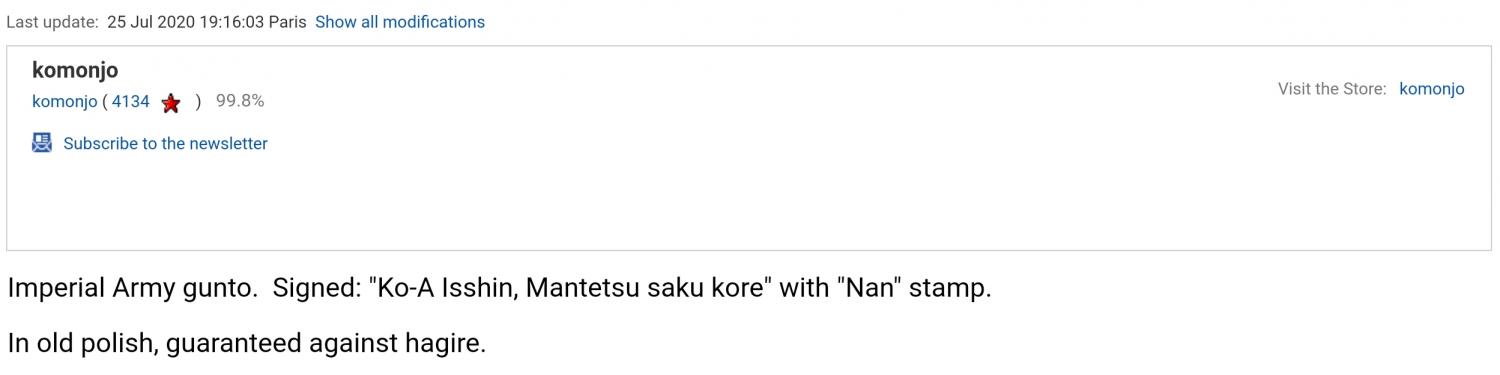View the 4134 feedback score details
The height and width of the screenshot is (375, 1500).
click(x=130, y=101)
